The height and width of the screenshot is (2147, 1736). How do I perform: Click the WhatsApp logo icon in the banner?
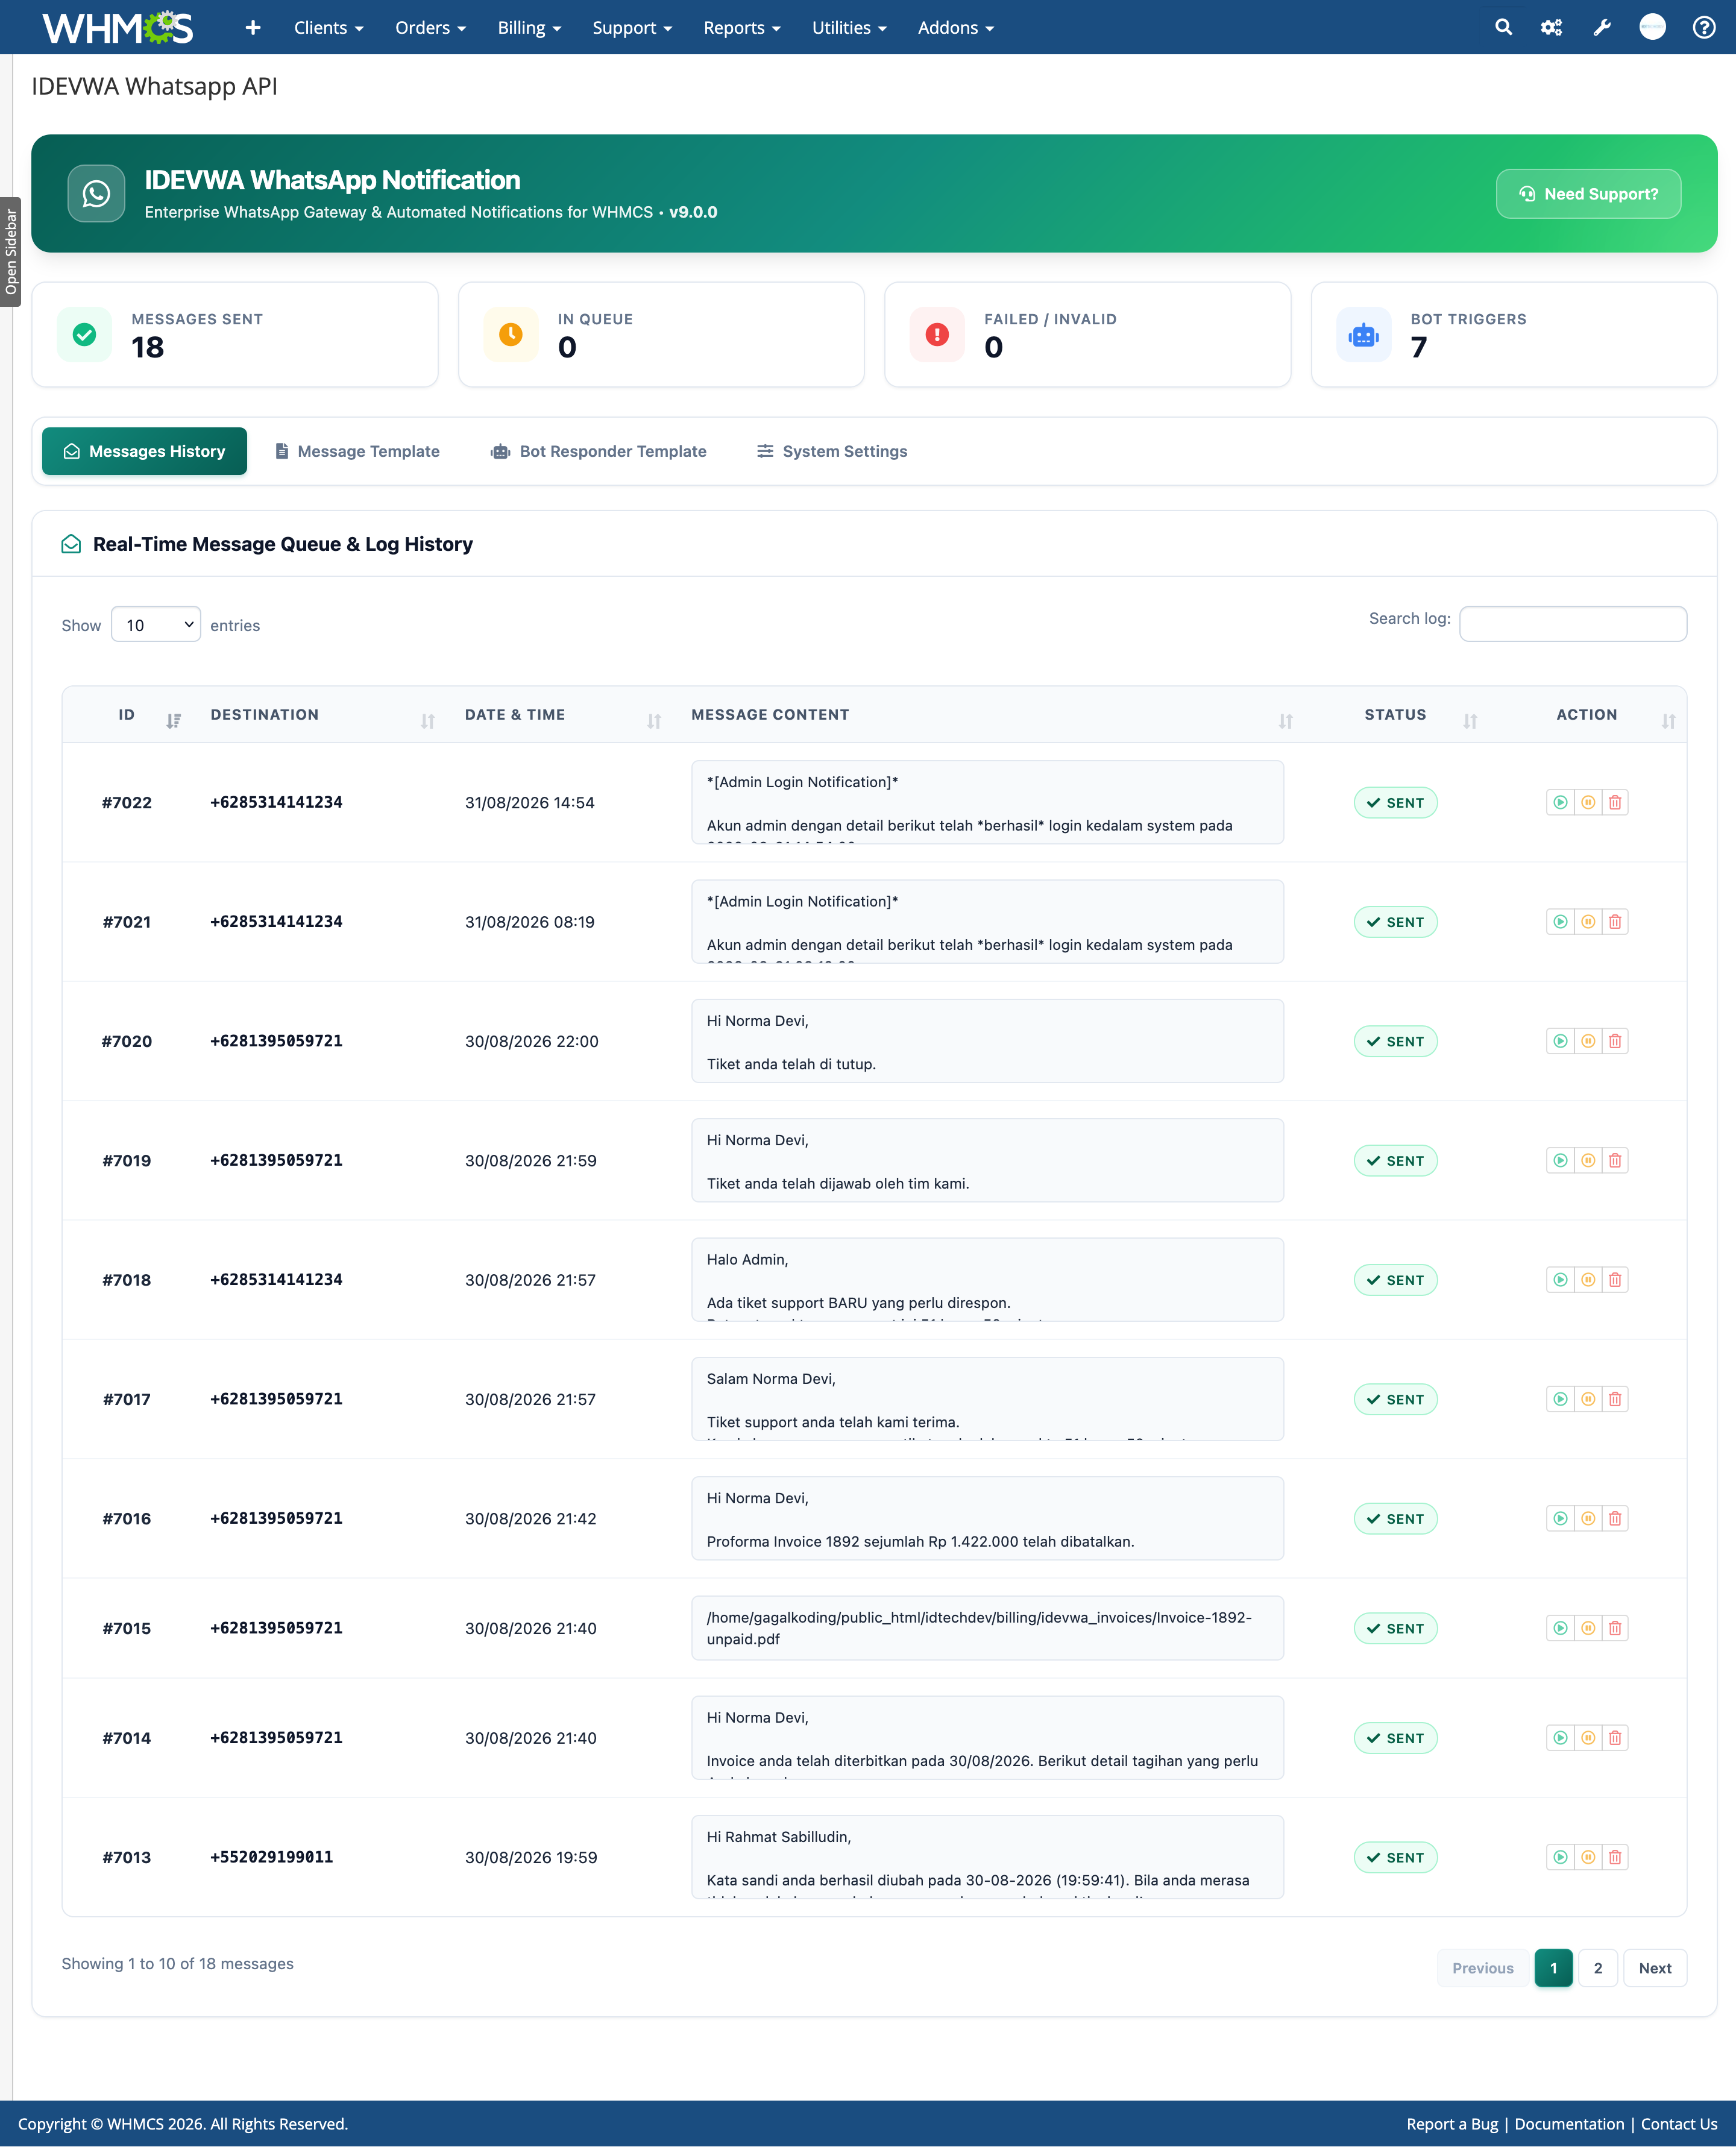coord(96,193)
